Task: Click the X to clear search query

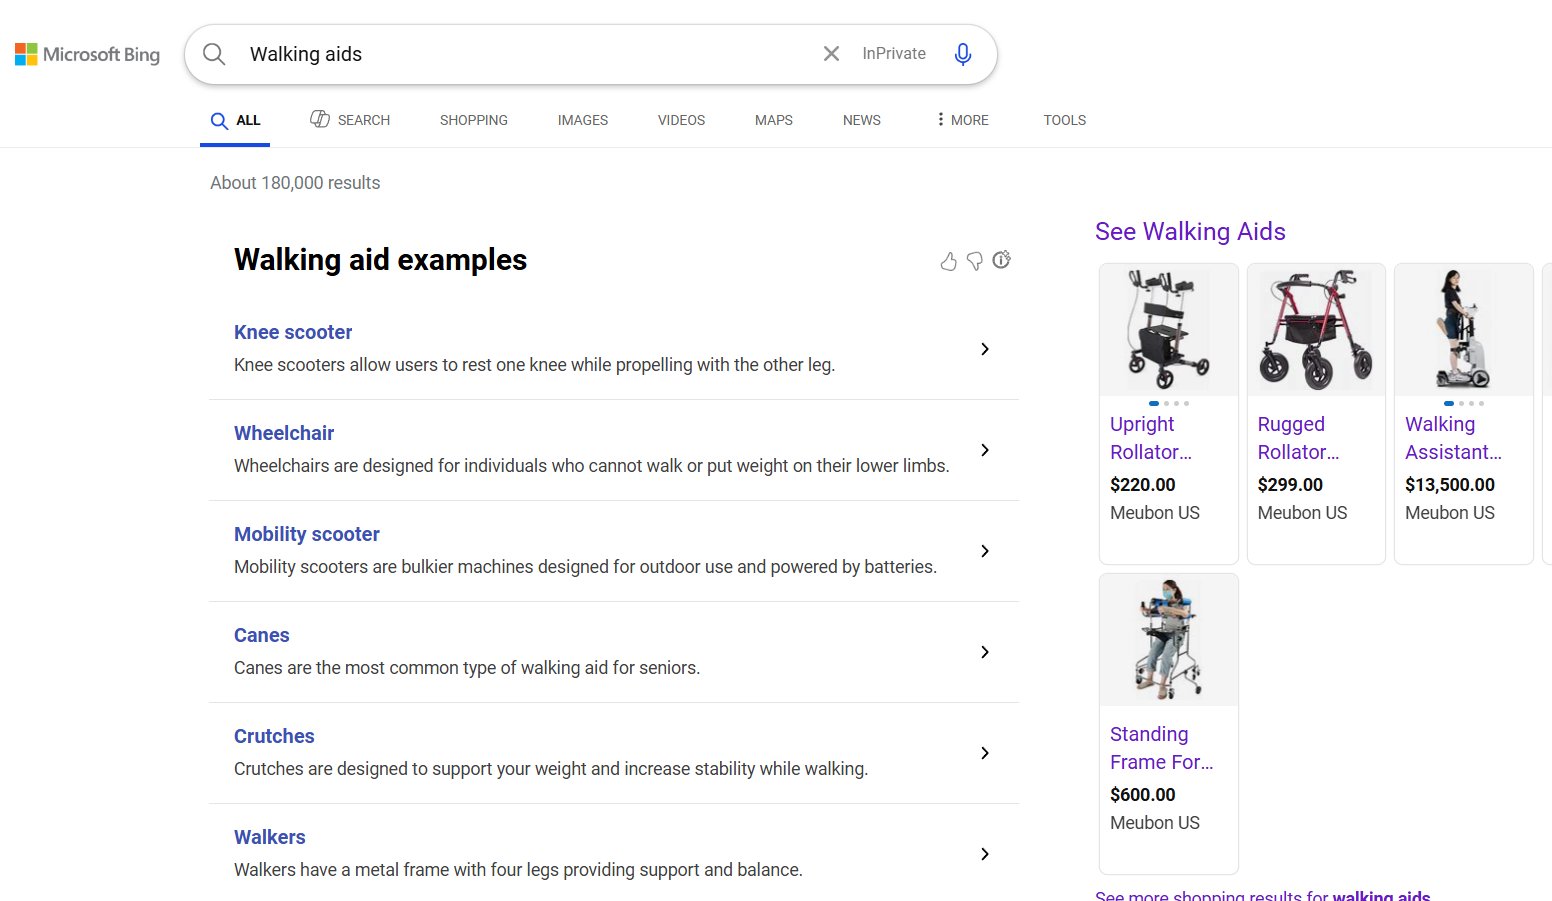Action: point(831,54)
